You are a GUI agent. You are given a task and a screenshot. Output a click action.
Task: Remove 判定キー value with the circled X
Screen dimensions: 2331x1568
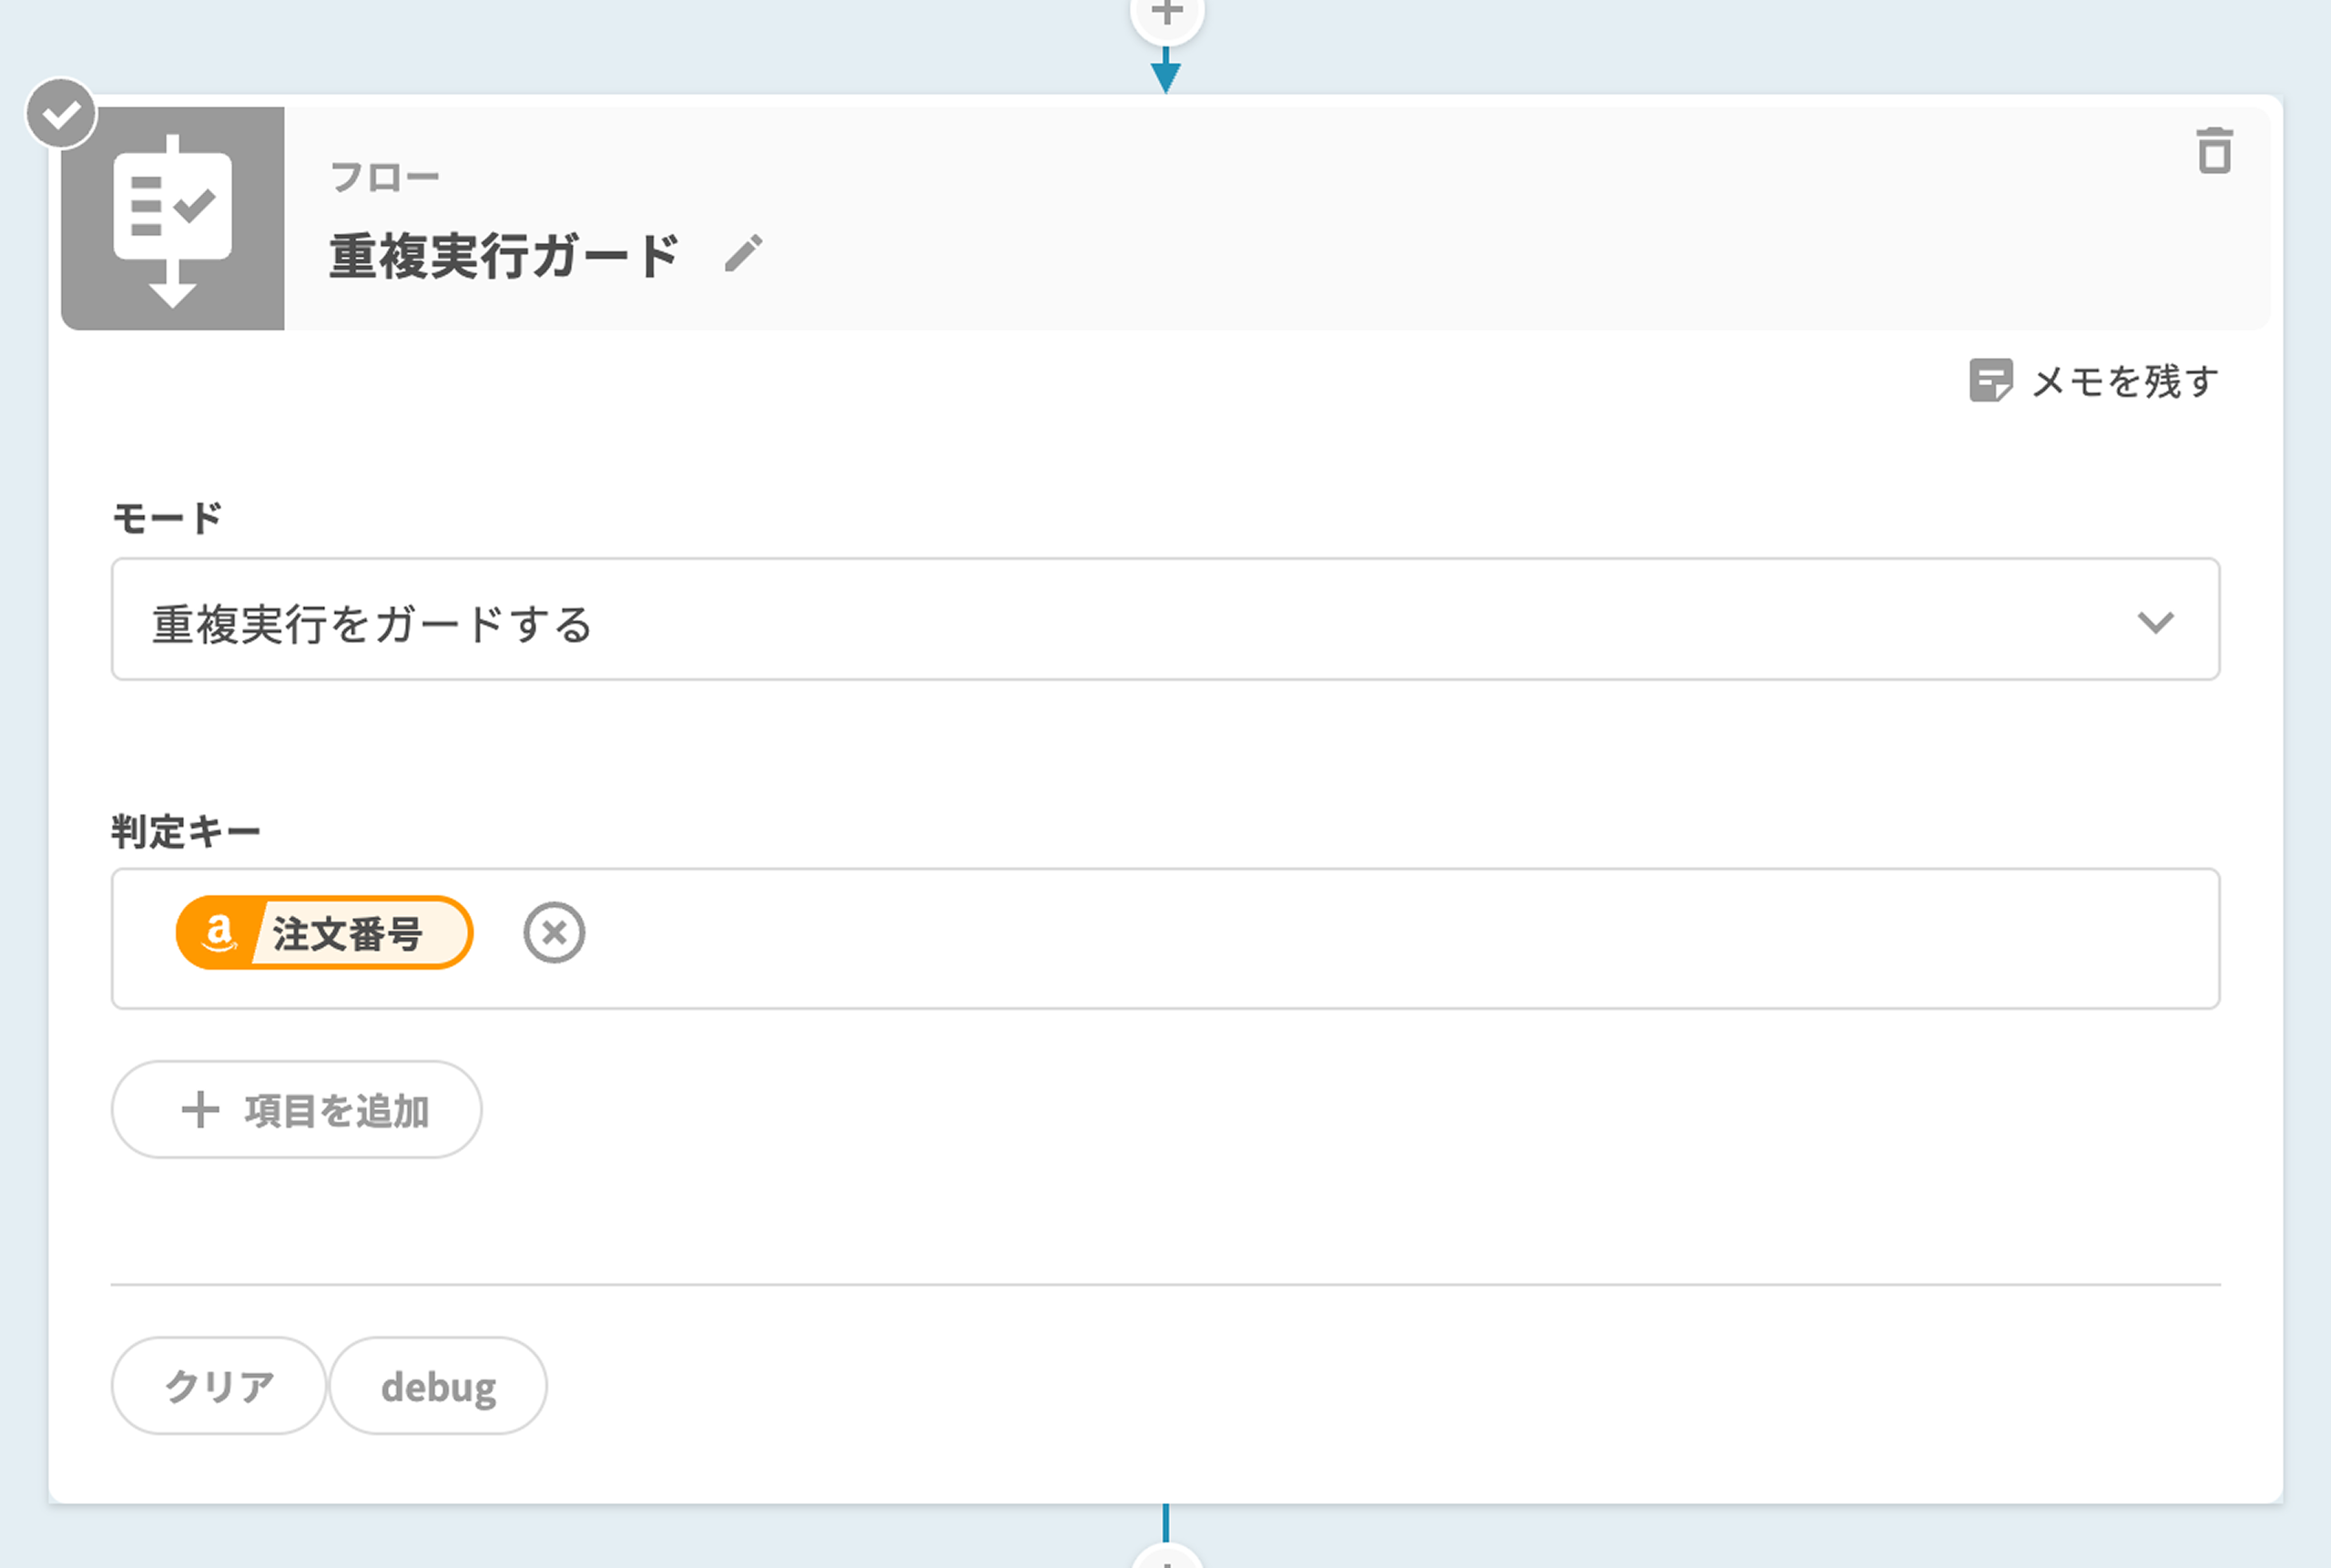[554, 933]
